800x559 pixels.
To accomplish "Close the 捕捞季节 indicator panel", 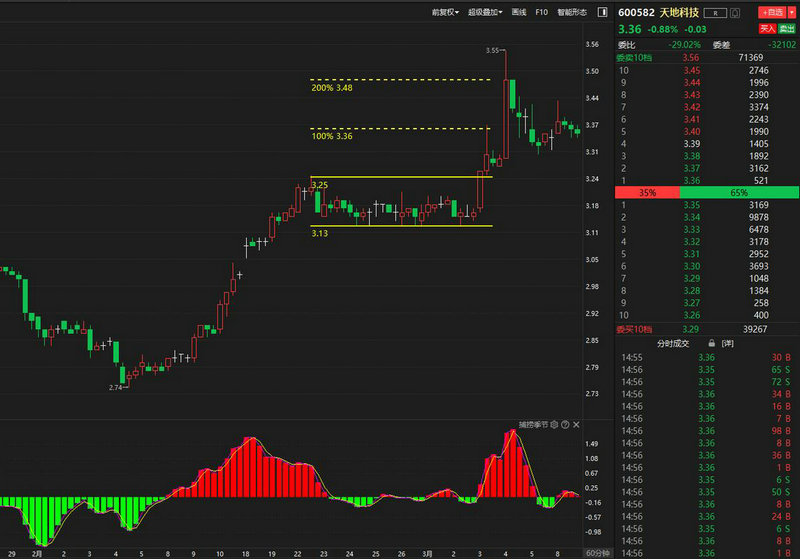I will click(x=578, y=425).
